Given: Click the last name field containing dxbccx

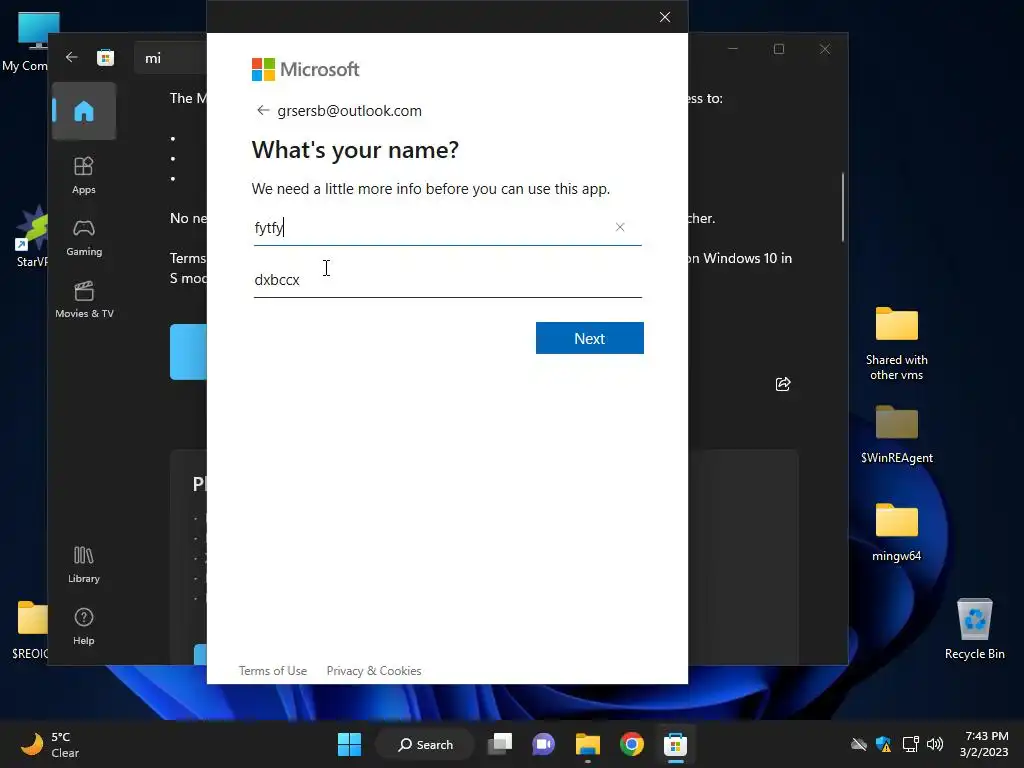Looking at the screenshot, I should (x=447, y=280).
